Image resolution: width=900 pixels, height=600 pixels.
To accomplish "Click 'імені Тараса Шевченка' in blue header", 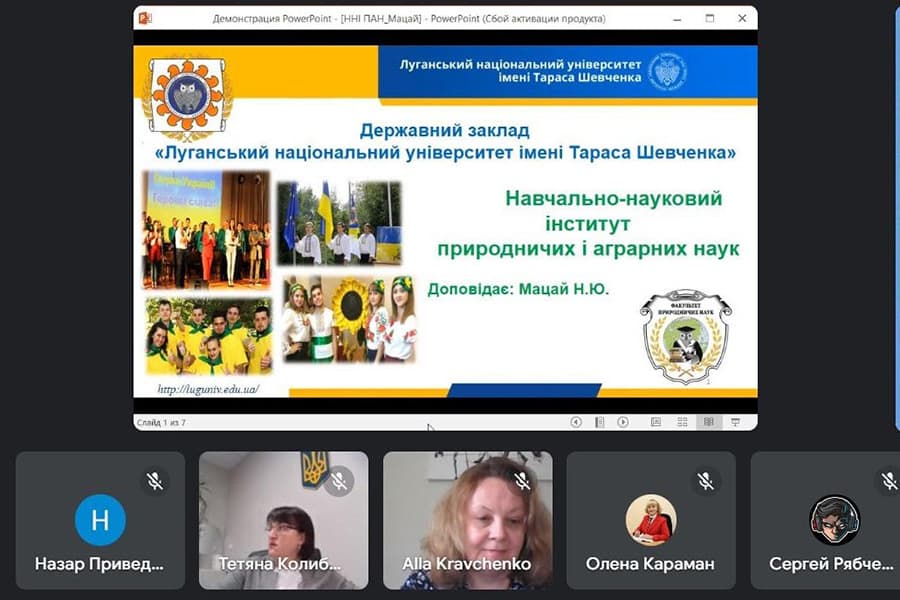I will click(x=569, y=78).
